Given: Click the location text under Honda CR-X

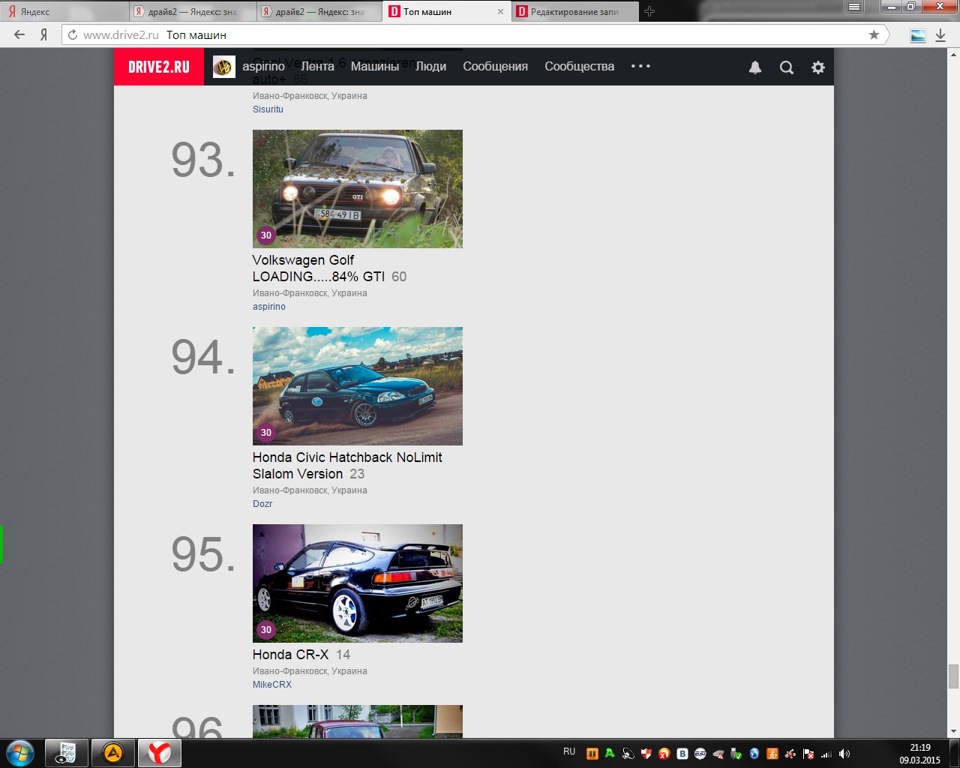Looking at the screenshot, I should (x=310, y=671).
